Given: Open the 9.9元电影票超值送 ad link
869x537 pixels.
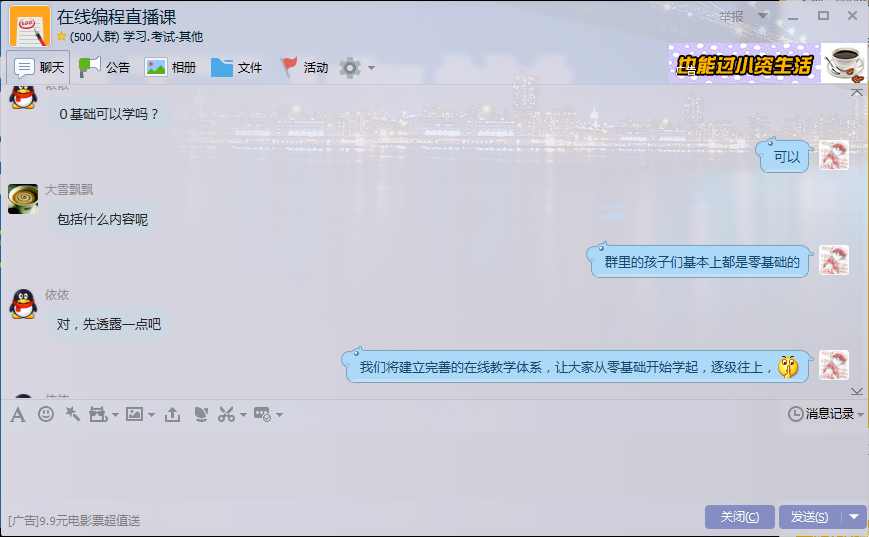Looking at the screenshot, I should 74,520.
